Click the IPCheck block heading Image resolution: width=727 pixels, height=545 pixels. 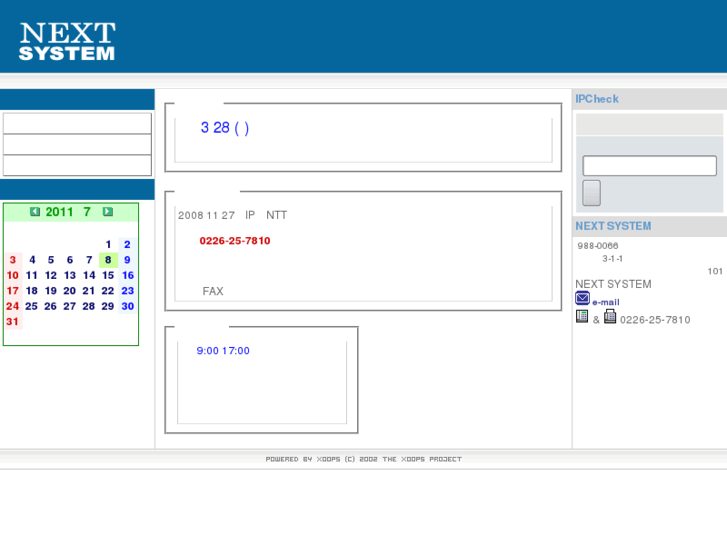point(597,99)
